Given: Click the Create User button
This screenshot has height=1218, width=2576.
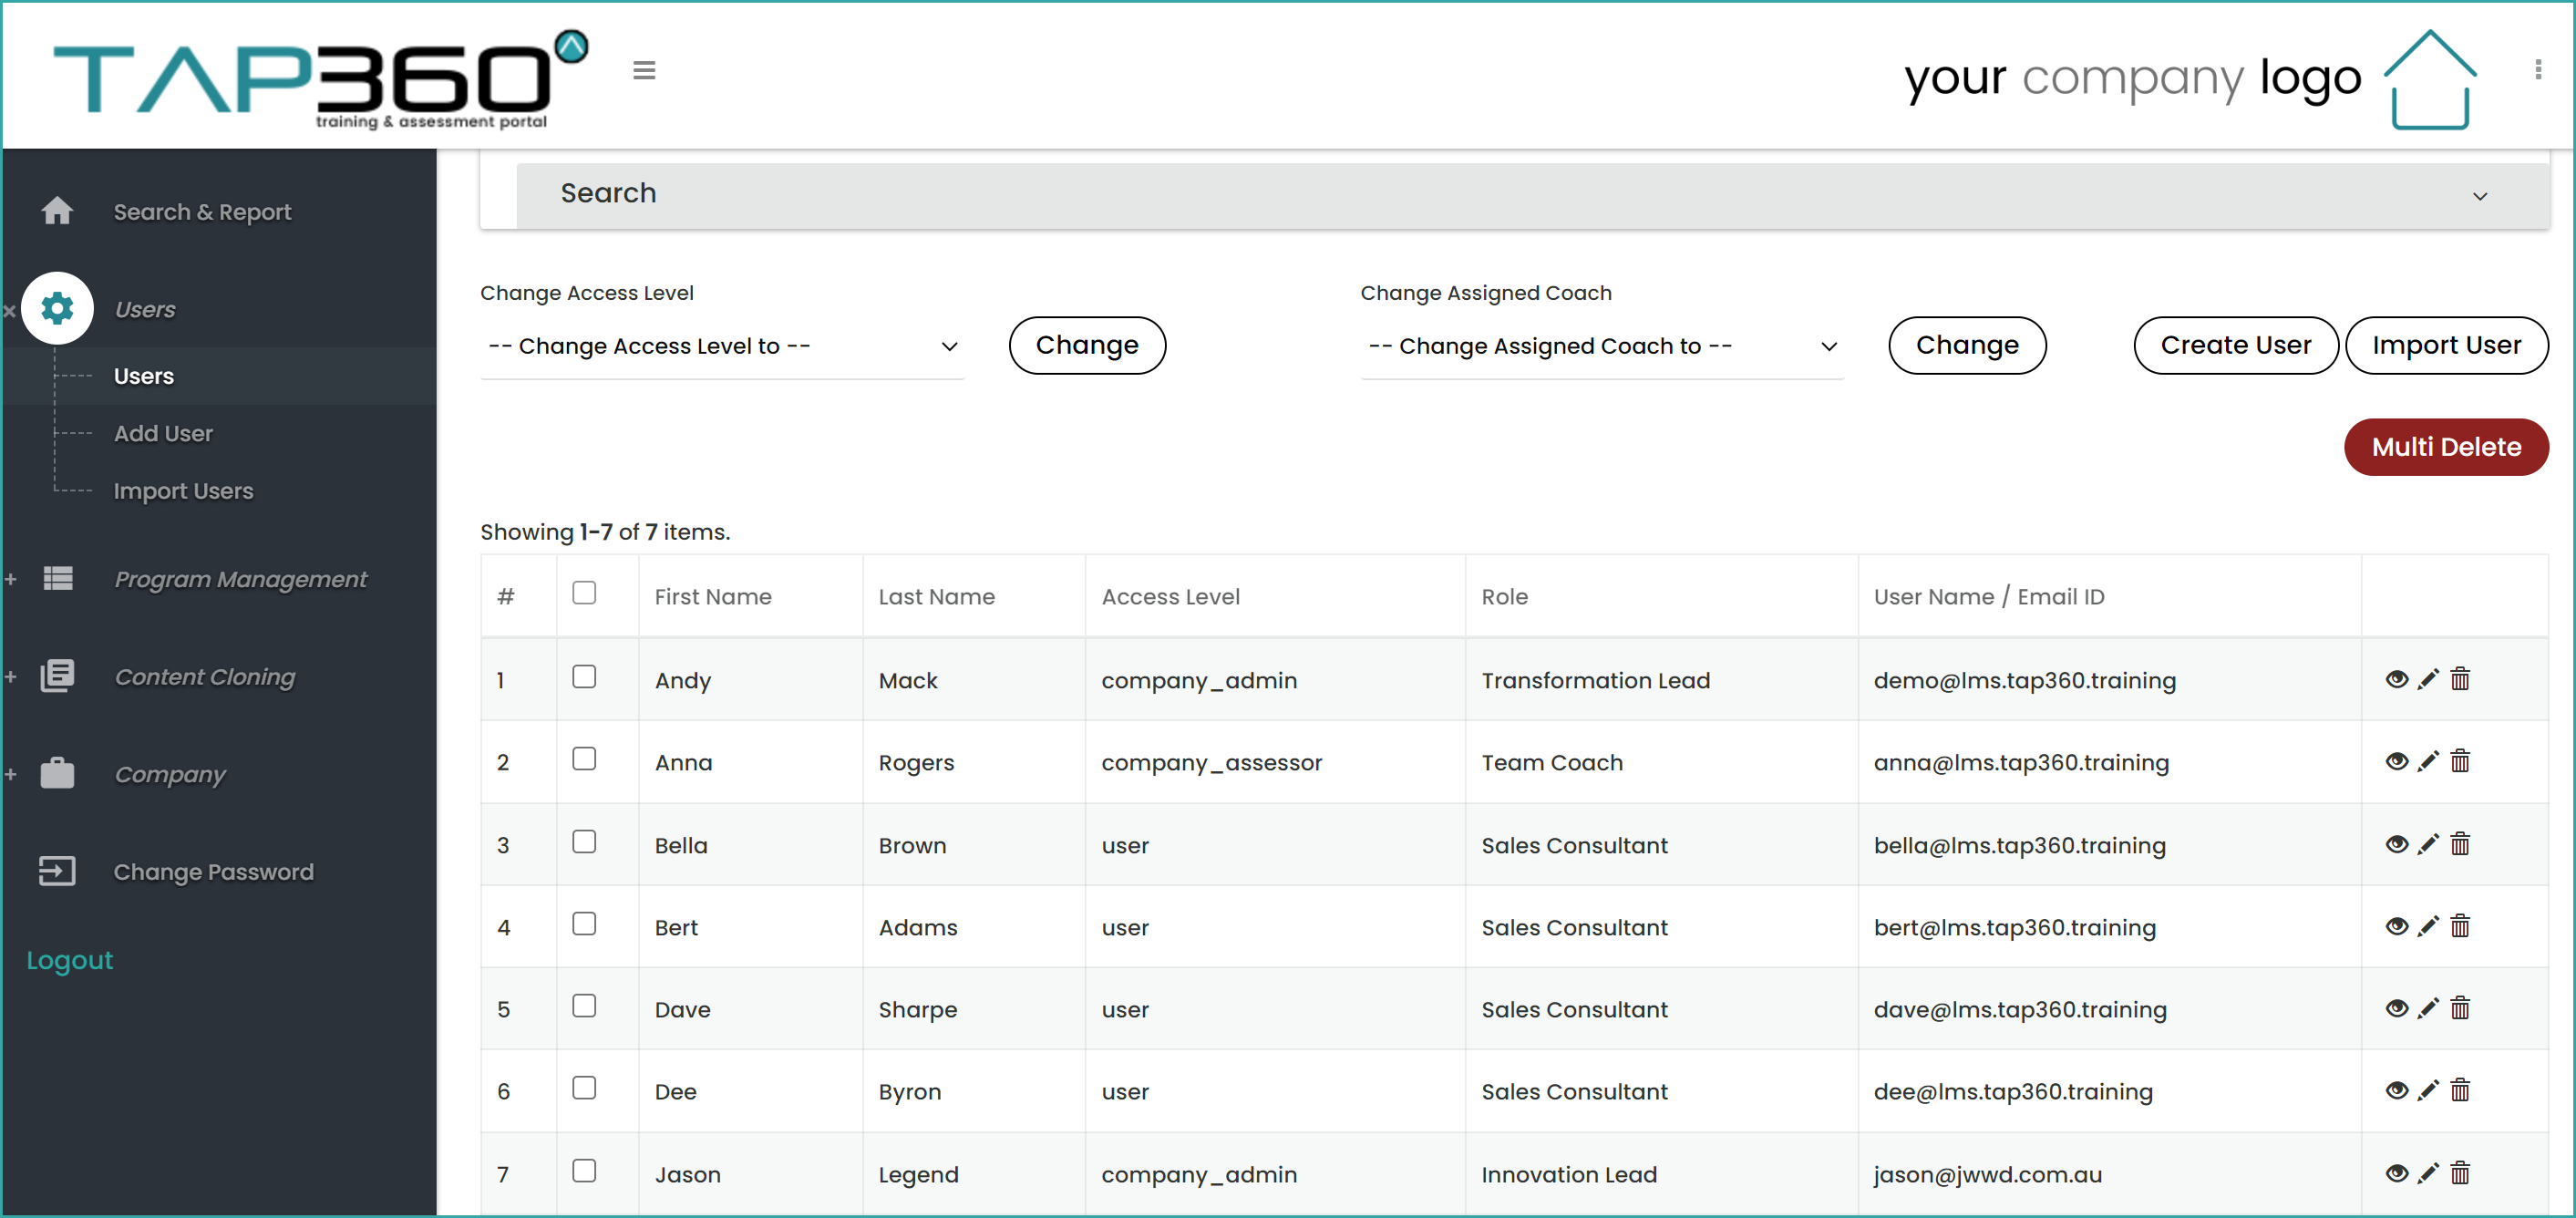Looking at the screenshot, I should point(2235,345).
